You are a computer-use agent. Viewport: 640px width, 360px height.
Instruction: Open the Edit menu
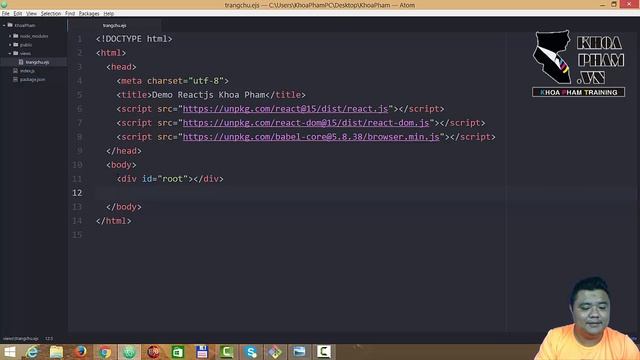[x=18, y=13]
